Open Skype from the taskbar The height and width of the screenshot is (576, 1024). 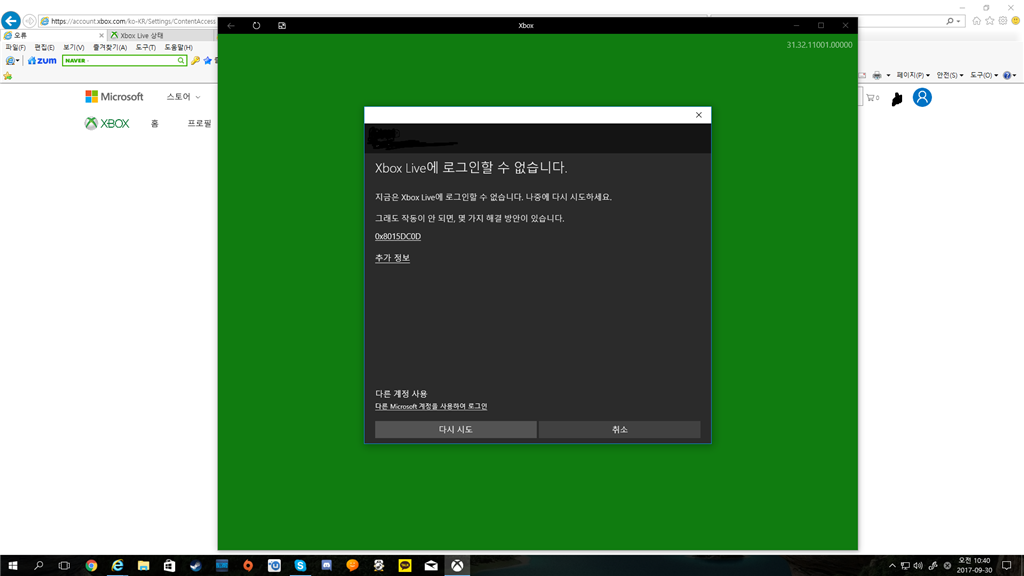tap(300, 566)
